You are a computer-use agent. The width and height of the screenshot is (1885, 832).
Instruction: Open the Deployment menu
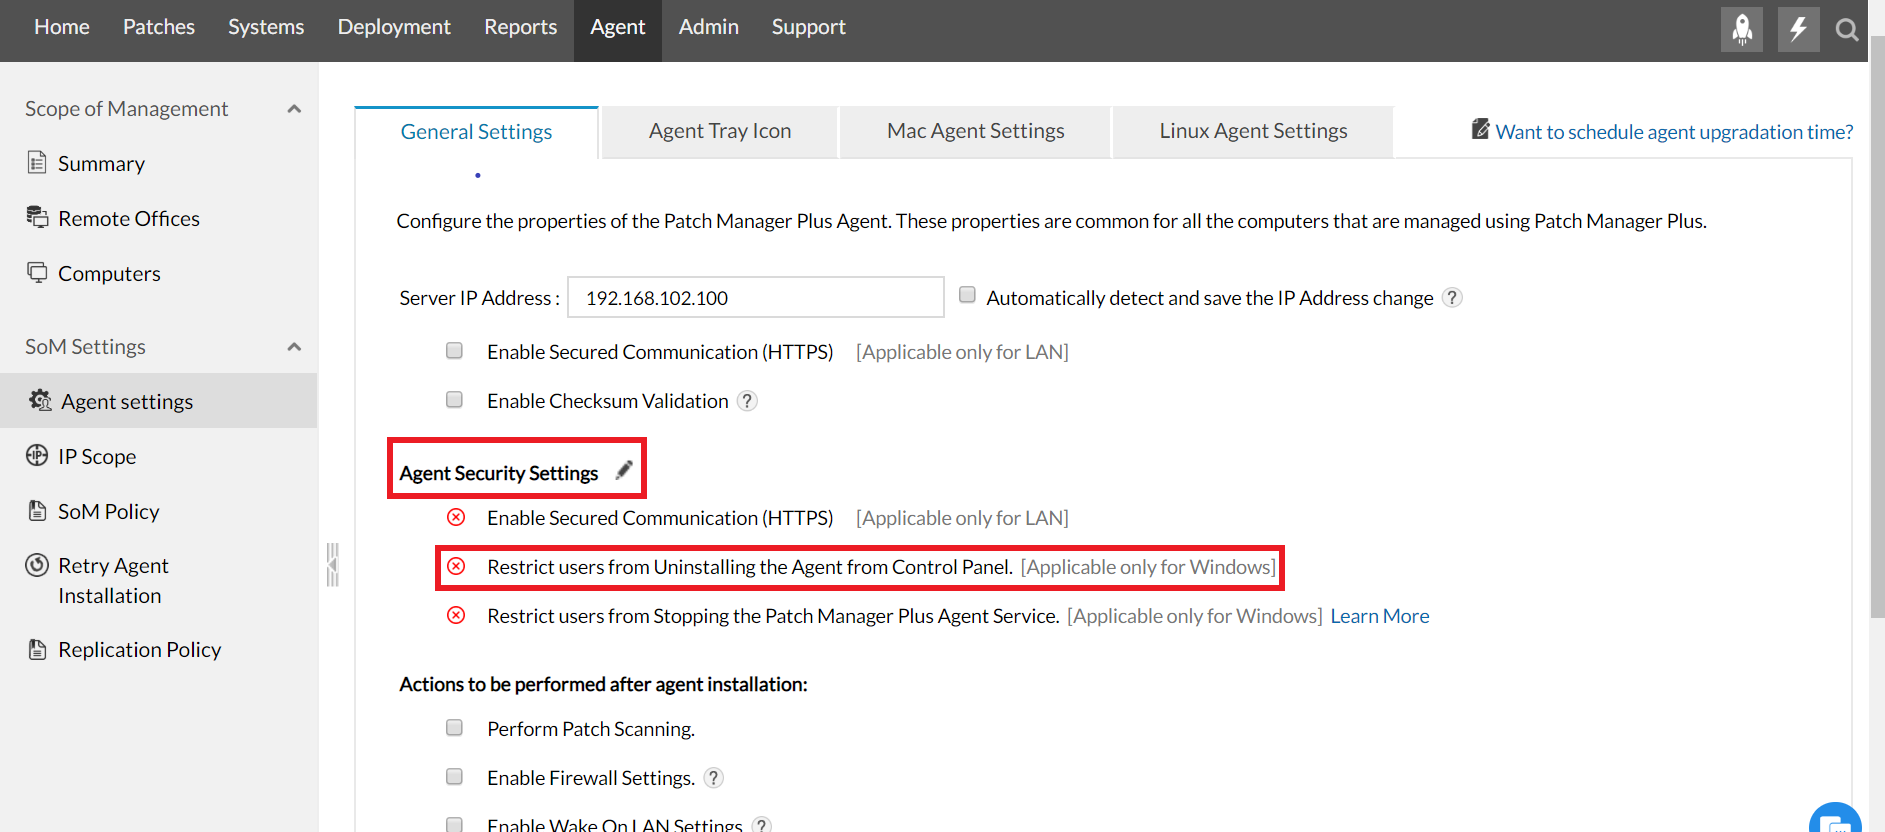click(394, 27)
